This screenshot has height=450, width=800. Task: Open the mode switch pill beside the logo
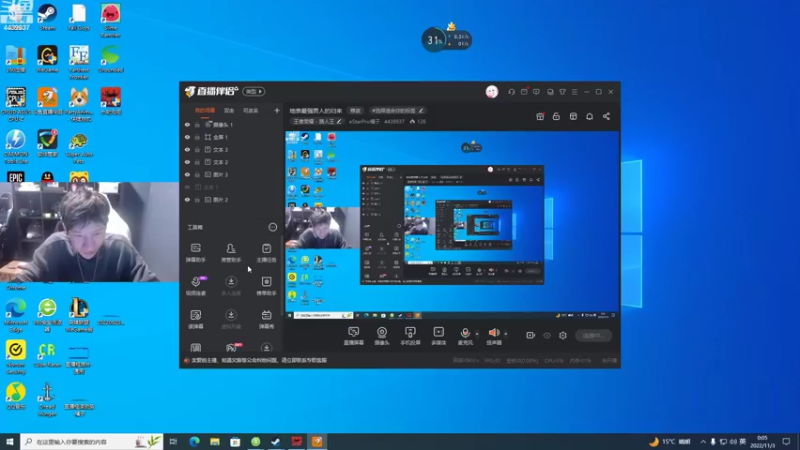pyautogui.click(x=253, y=91)
